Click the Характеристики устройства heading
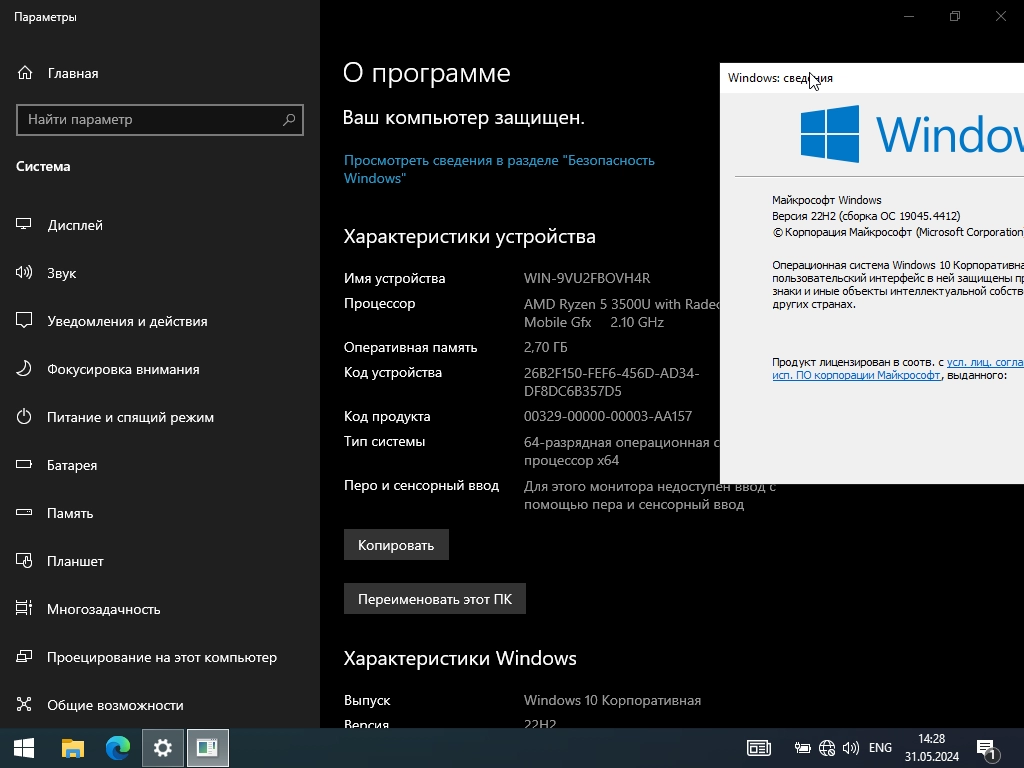Screen dimensions: 1024x768 point(470,236)
